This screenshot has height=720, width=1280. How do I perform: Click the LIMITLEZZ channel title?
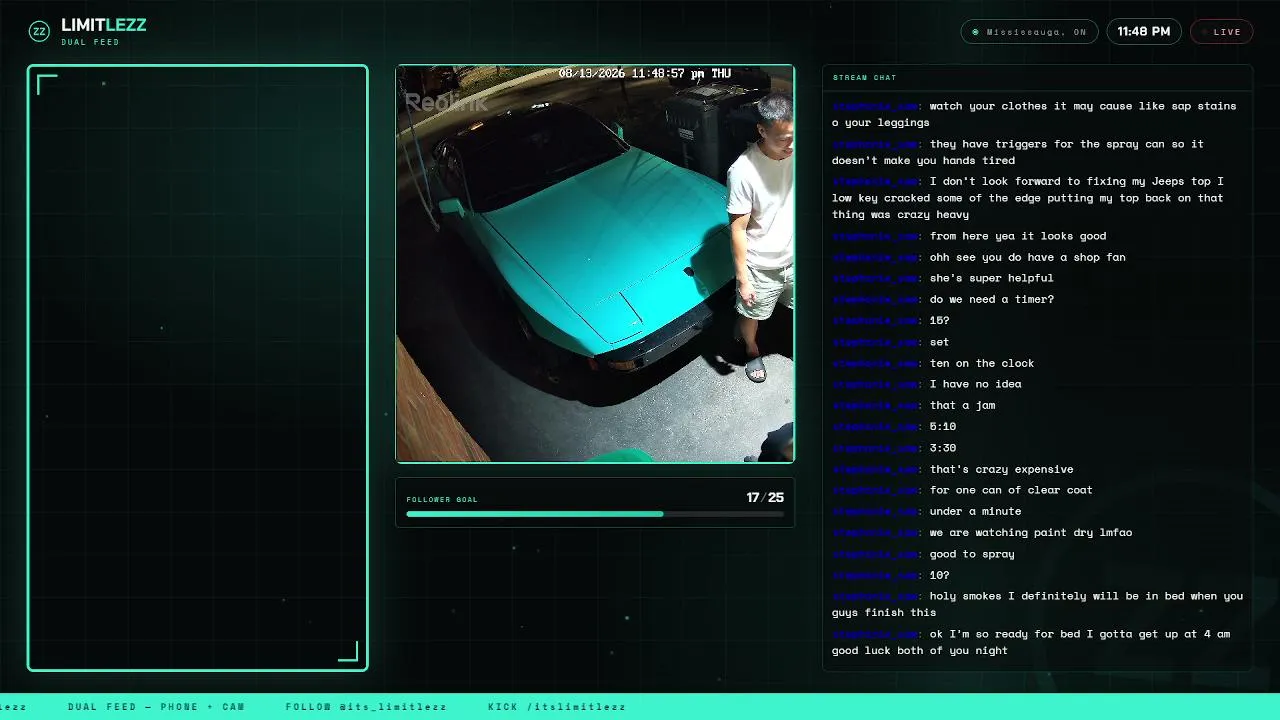(104, 25)
